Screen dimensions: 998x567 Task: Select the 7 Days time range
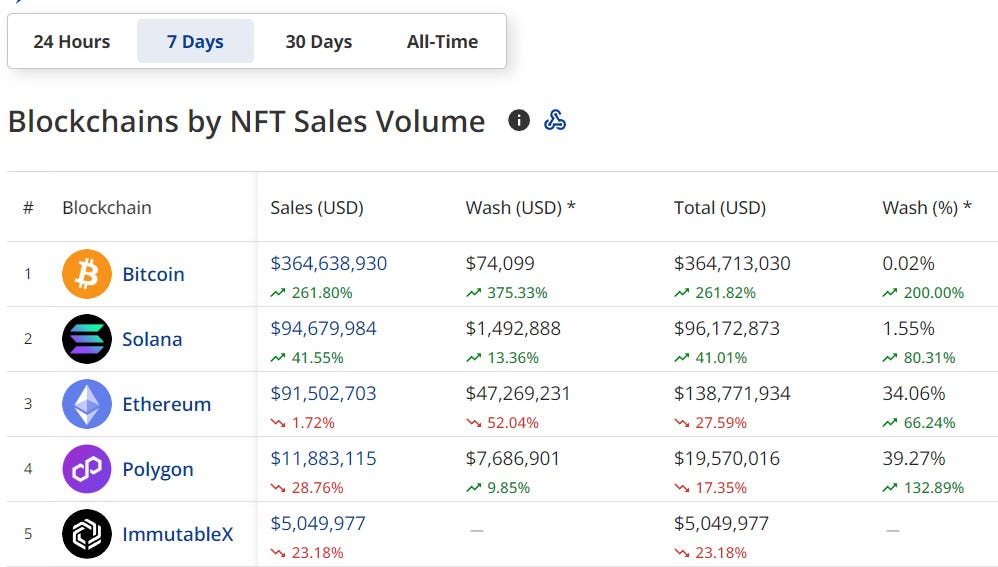pyautogui.click(x=195, y=41)
